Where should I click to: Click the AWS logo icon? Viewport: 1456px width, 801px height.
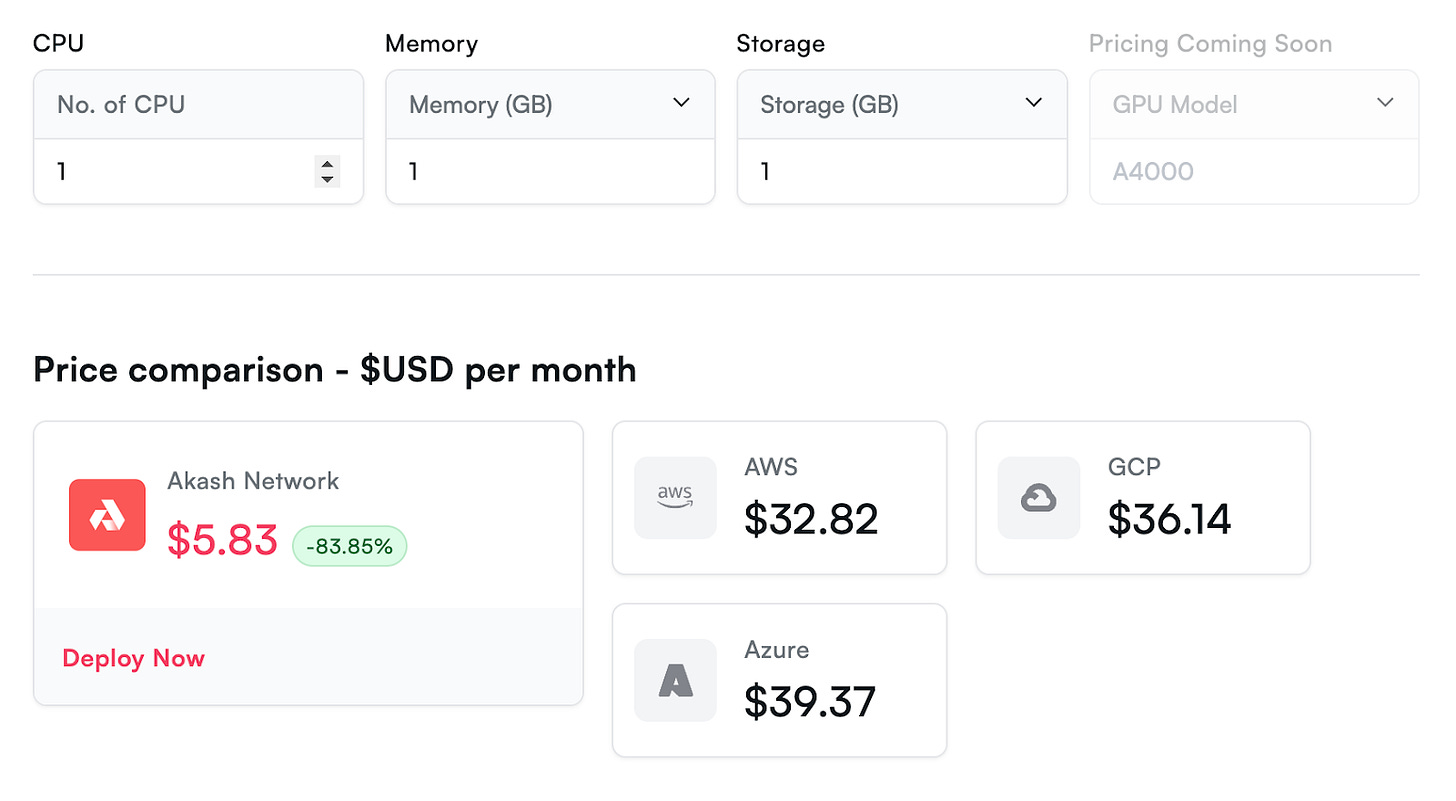[676, 497]
